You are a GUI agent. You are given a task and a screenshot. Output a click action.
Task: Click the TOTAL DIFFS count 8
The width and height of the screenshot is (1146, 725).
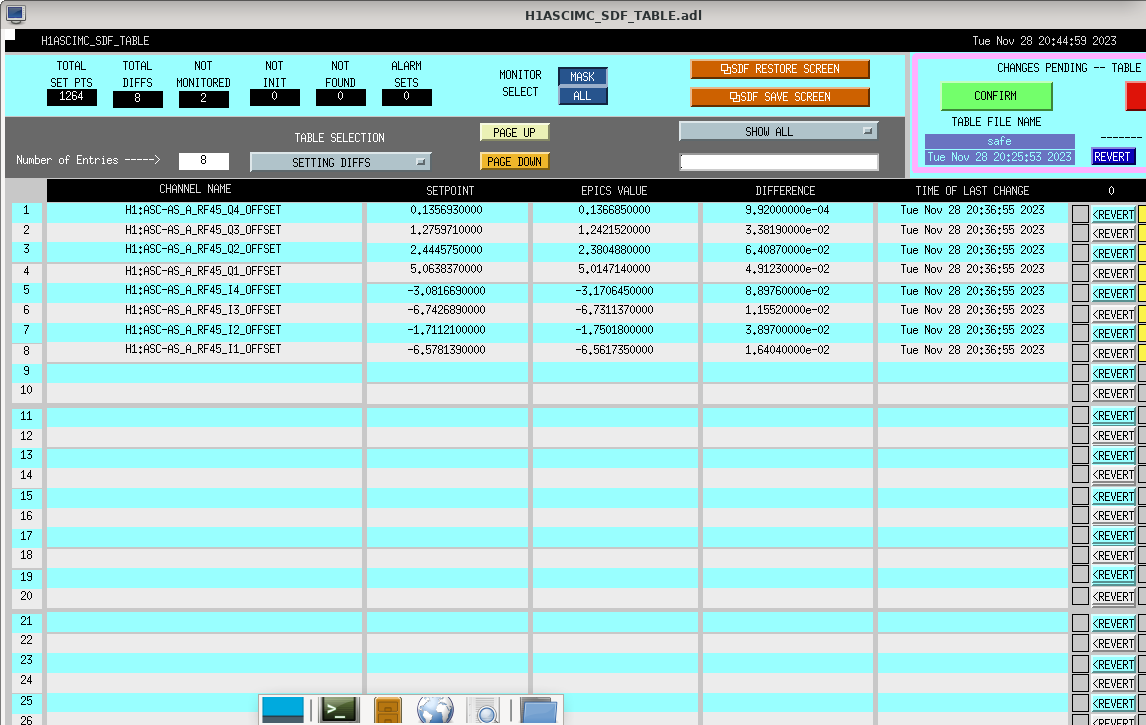click(137, 98)
